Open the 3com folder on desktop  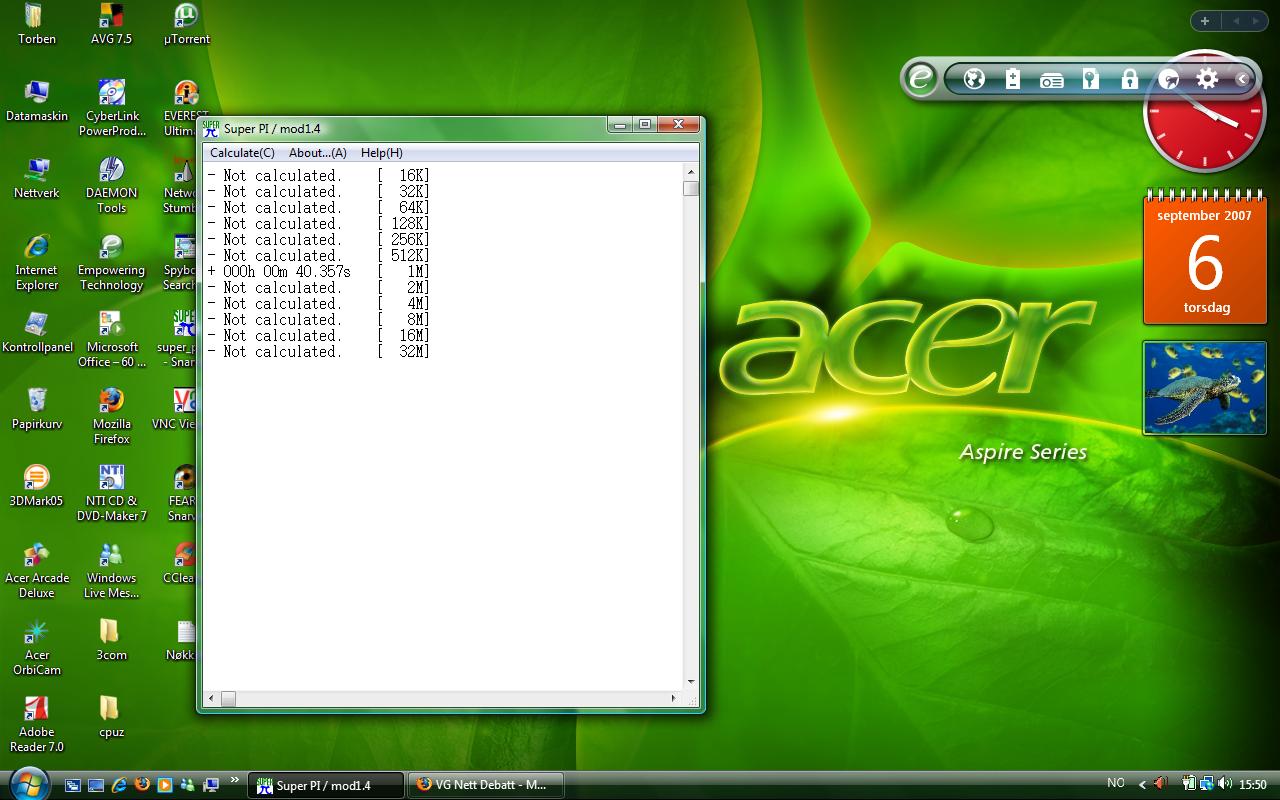(111, 641)
